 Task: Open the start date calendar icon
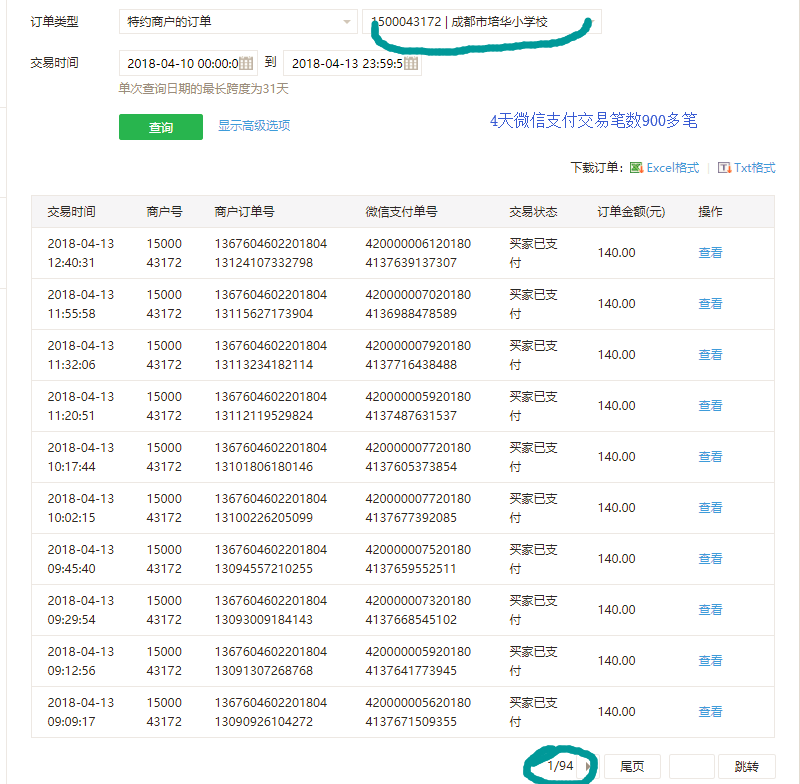pyautogui.click(x=246, y=63)
